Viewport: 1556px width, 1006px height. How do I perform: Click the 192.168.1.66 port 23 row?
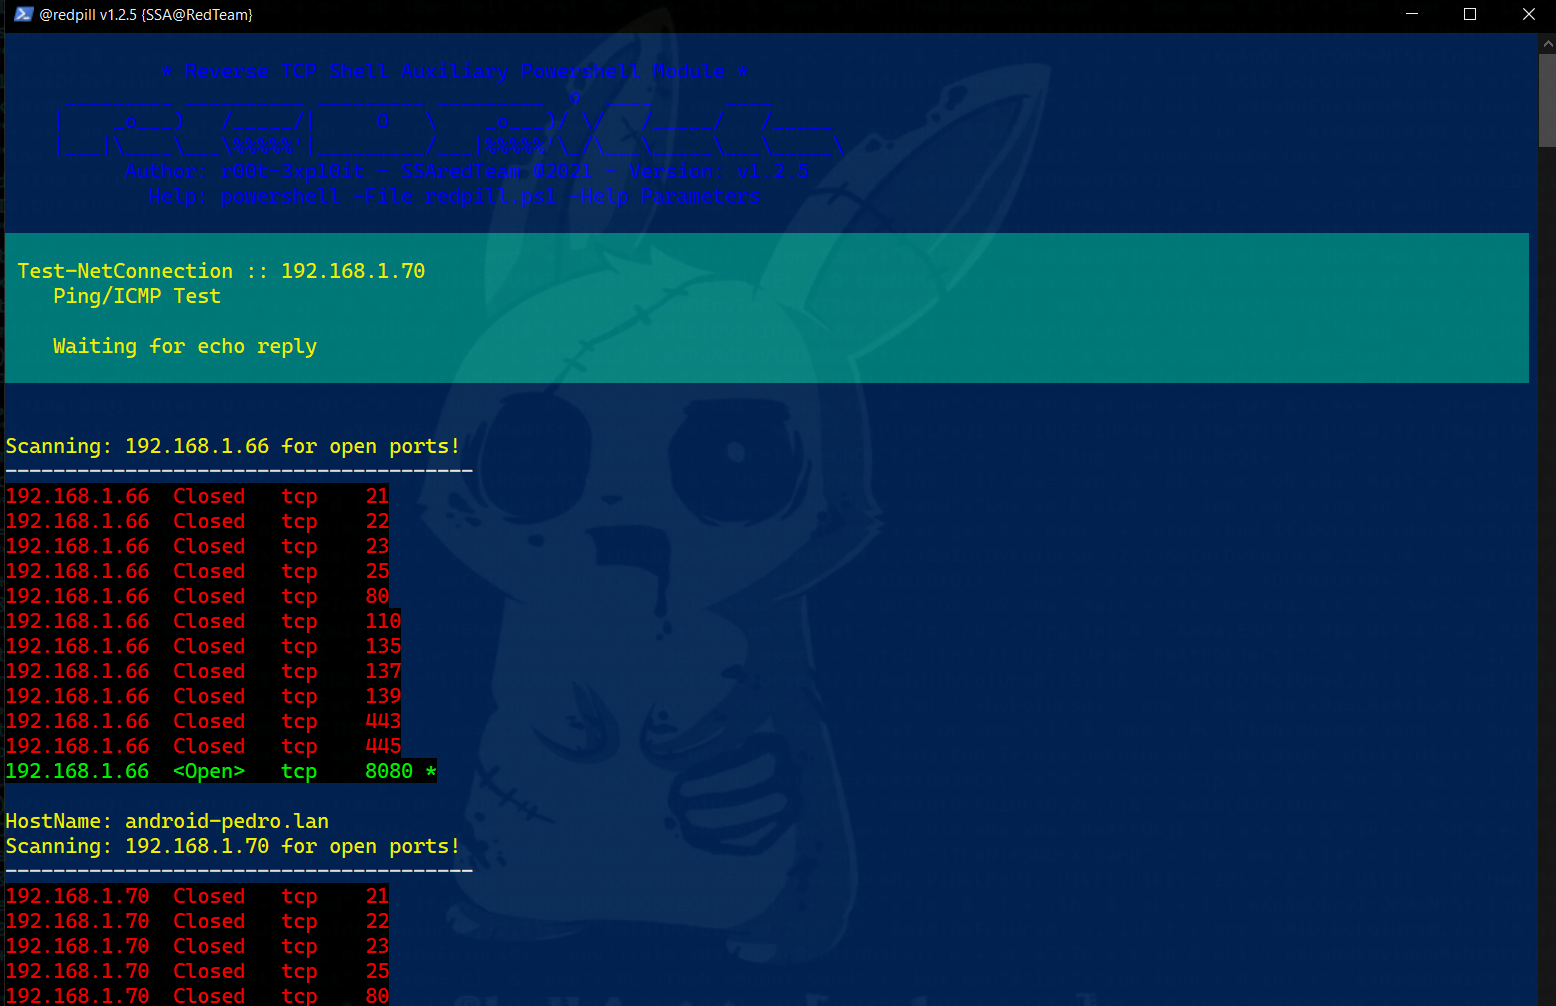coord(197,546)
